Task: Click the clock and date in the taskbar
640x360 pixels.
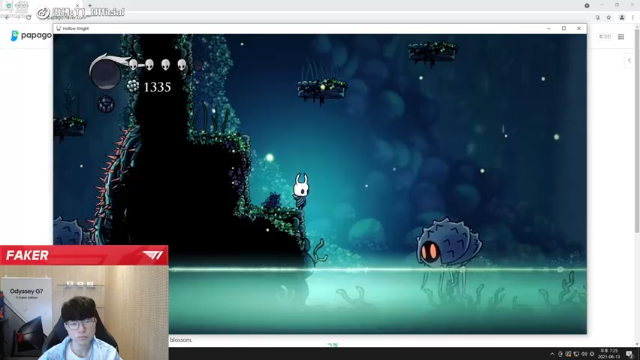Action: click(x=609, y=354)
